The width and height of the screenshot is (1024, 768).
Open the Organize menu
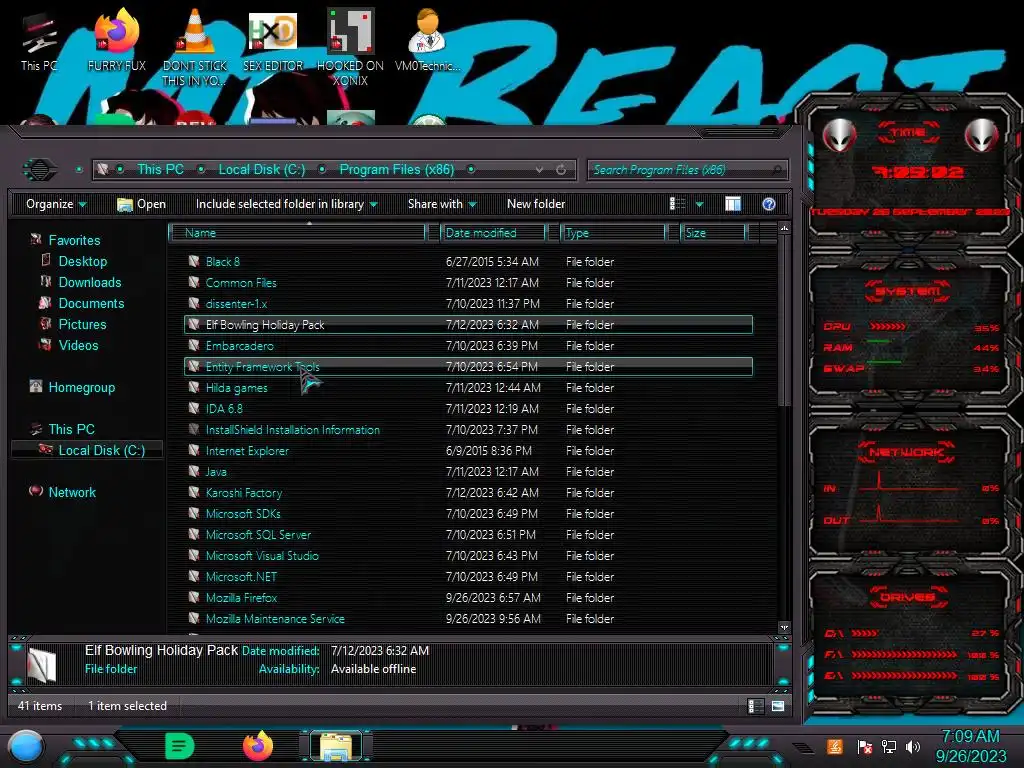(56, 204)
